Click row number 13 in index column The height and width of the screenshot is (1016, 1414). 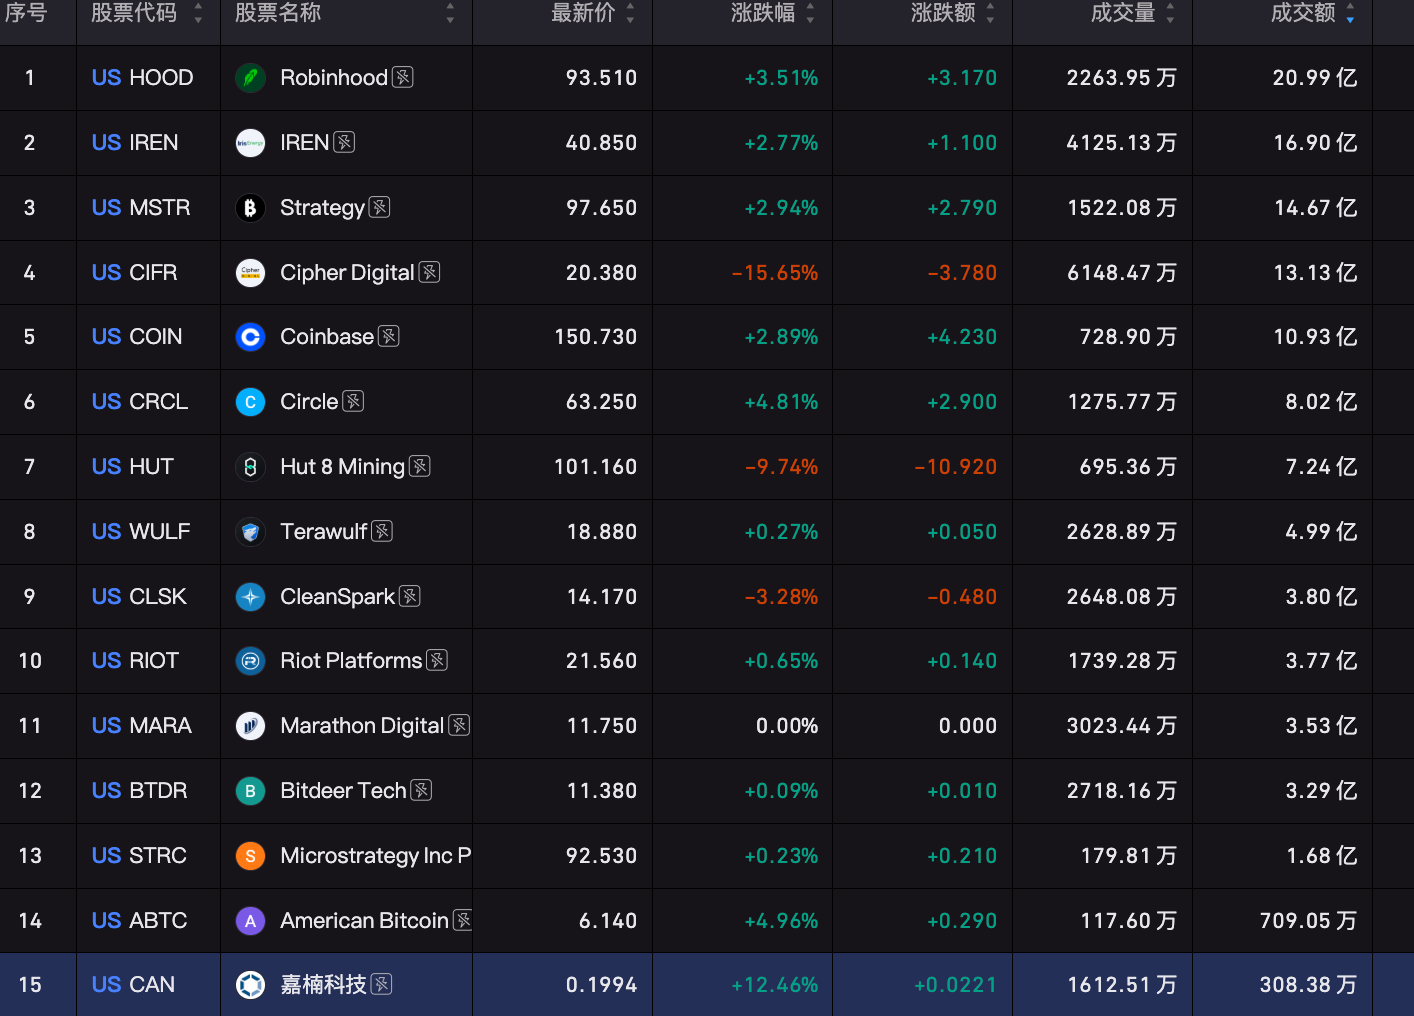pyautogui.click(x=30, y=856)
